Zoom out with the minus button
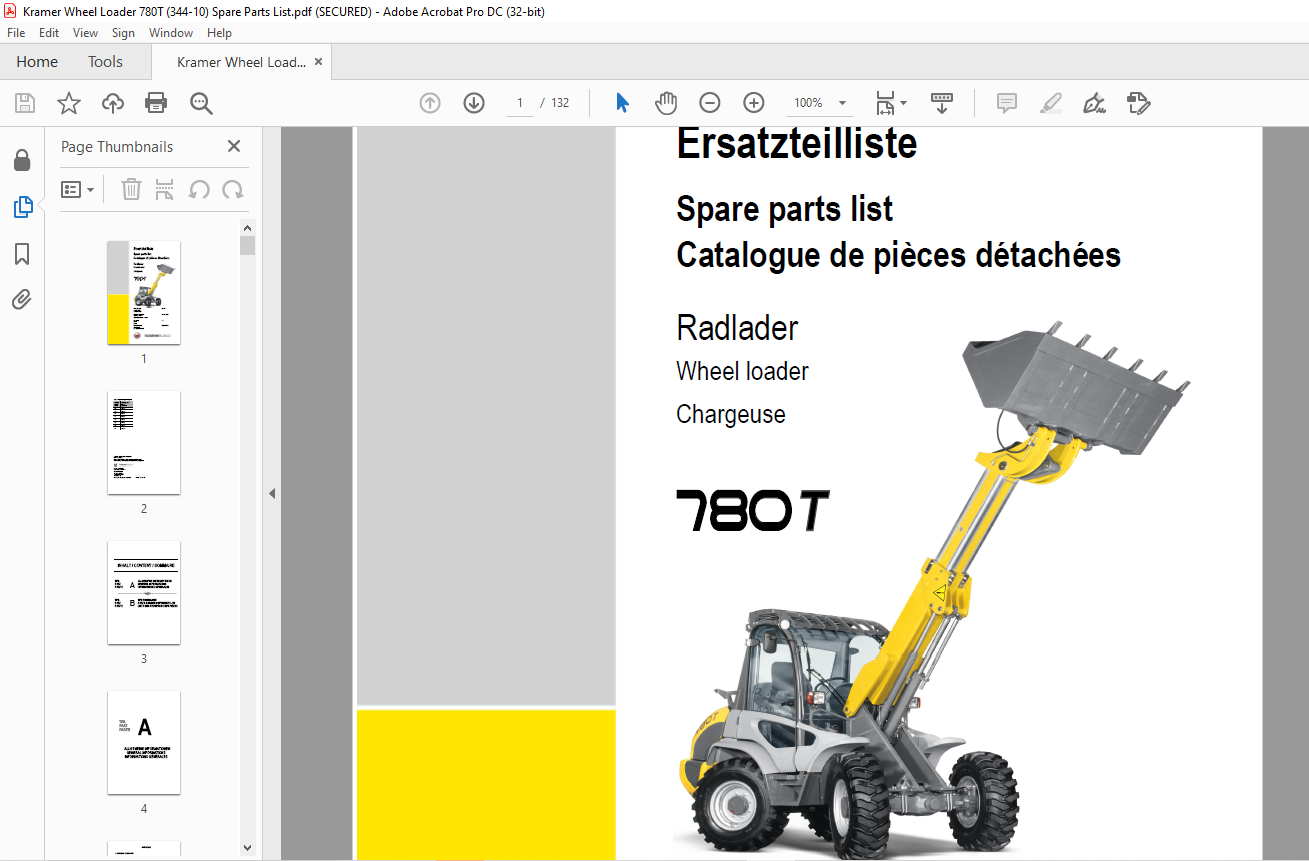This screenshot has width=1309, height=861. (x=710, y=103)
